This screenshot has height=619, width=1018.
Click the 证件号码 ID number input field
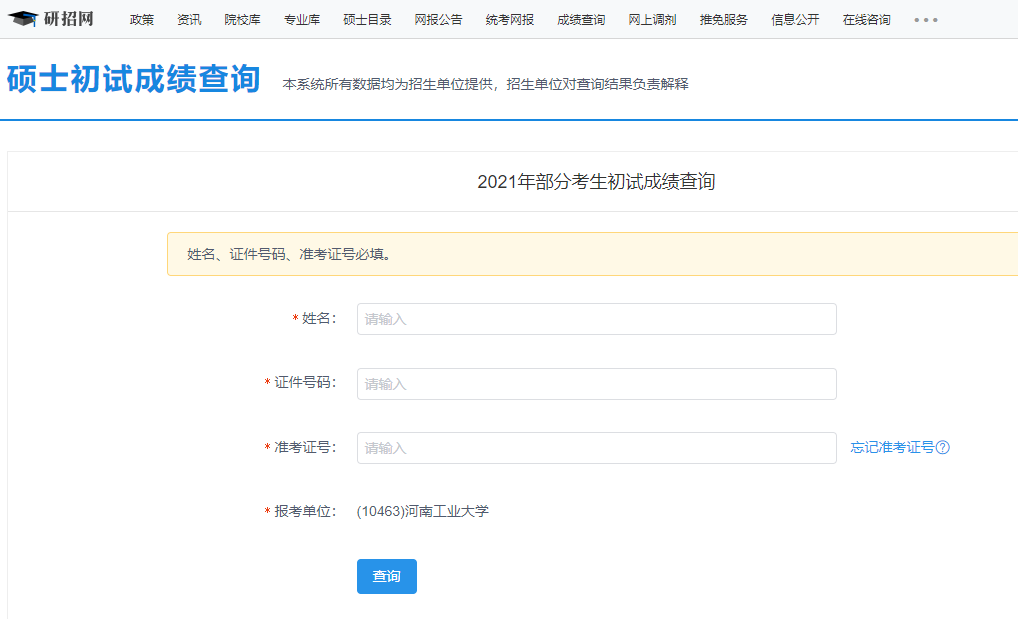[x=596, y=384]
